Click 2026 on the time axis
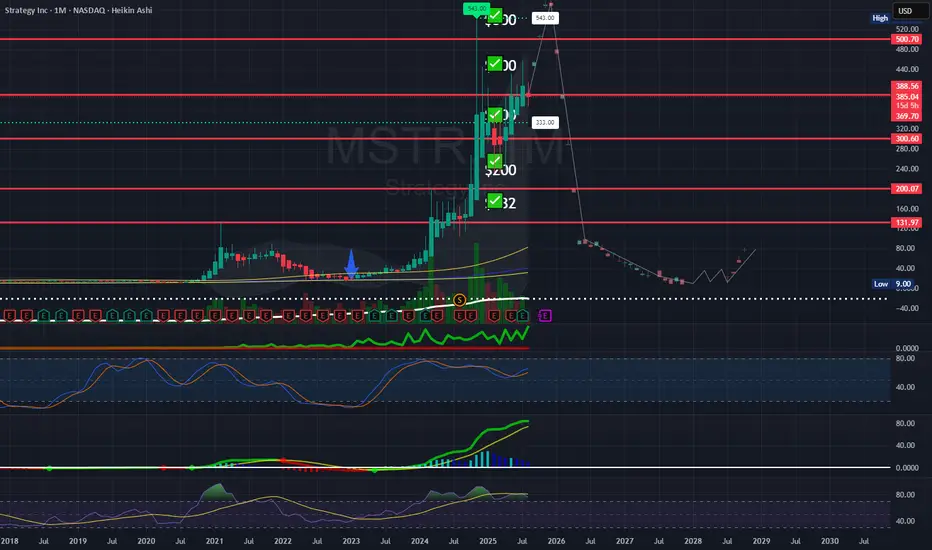The height and width of the screenshot is (550, 932). tap(556, 541)
